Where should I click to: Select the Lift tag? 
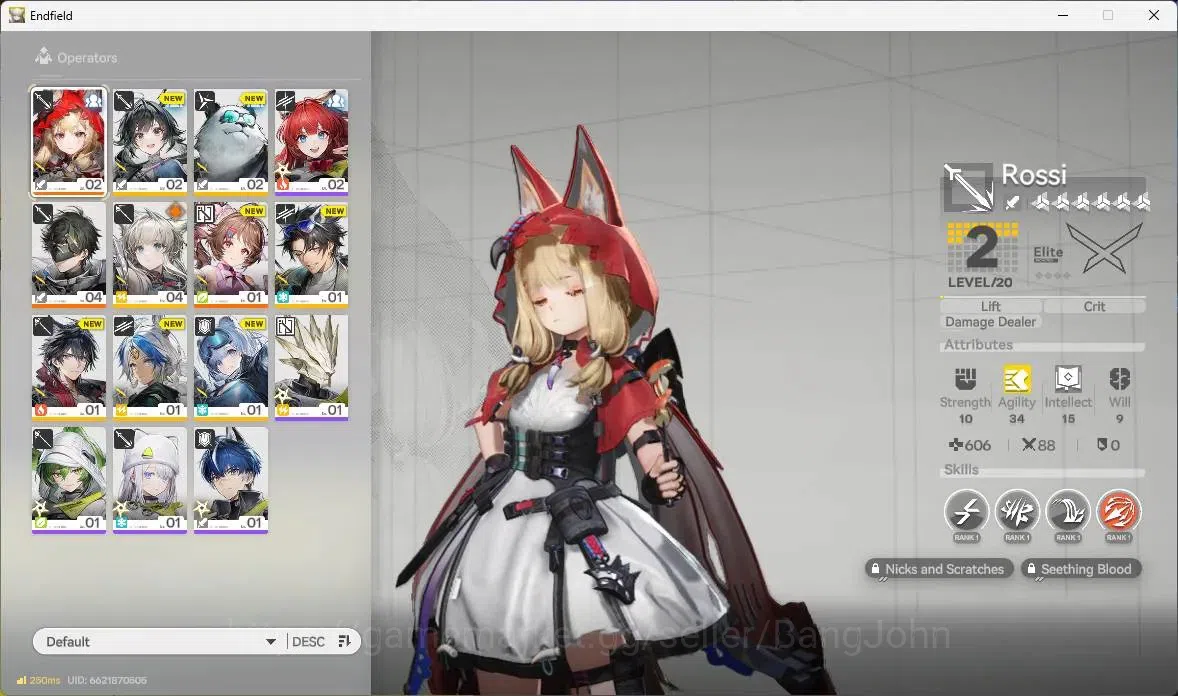(x=990, y=306)
